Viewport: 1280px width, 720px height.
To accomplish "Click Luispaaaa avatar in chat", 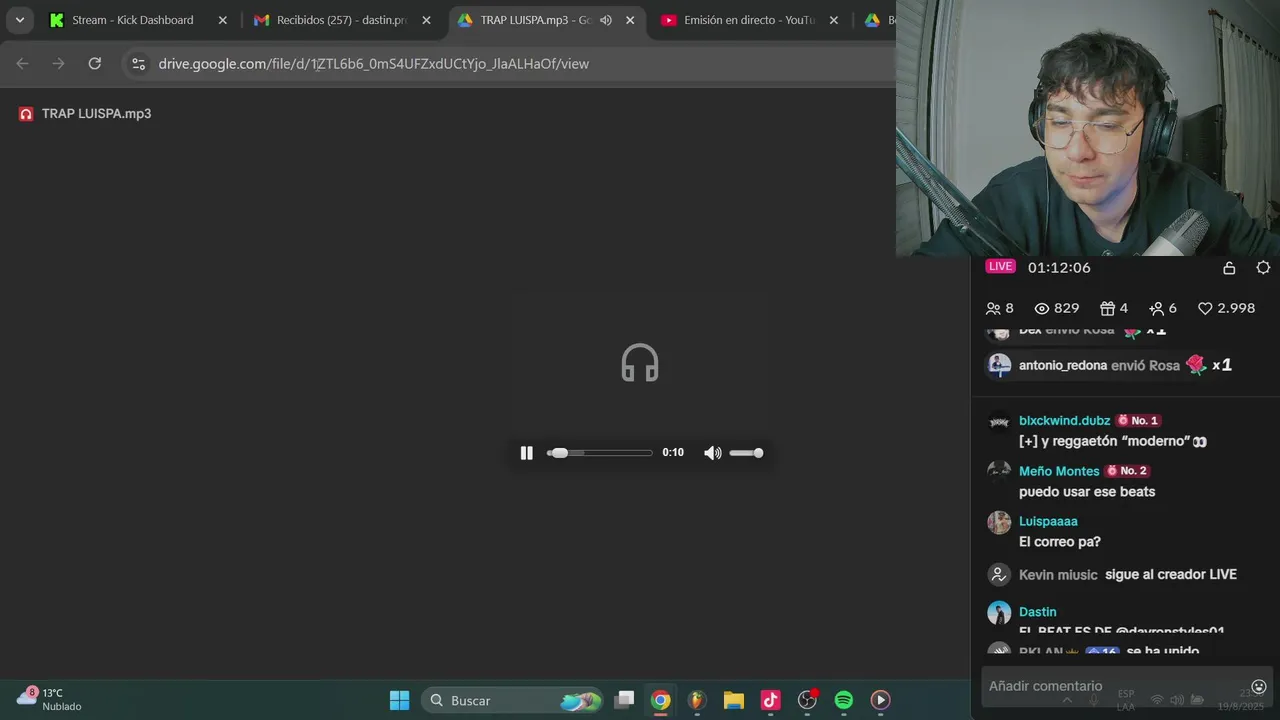I will point(999,522).
